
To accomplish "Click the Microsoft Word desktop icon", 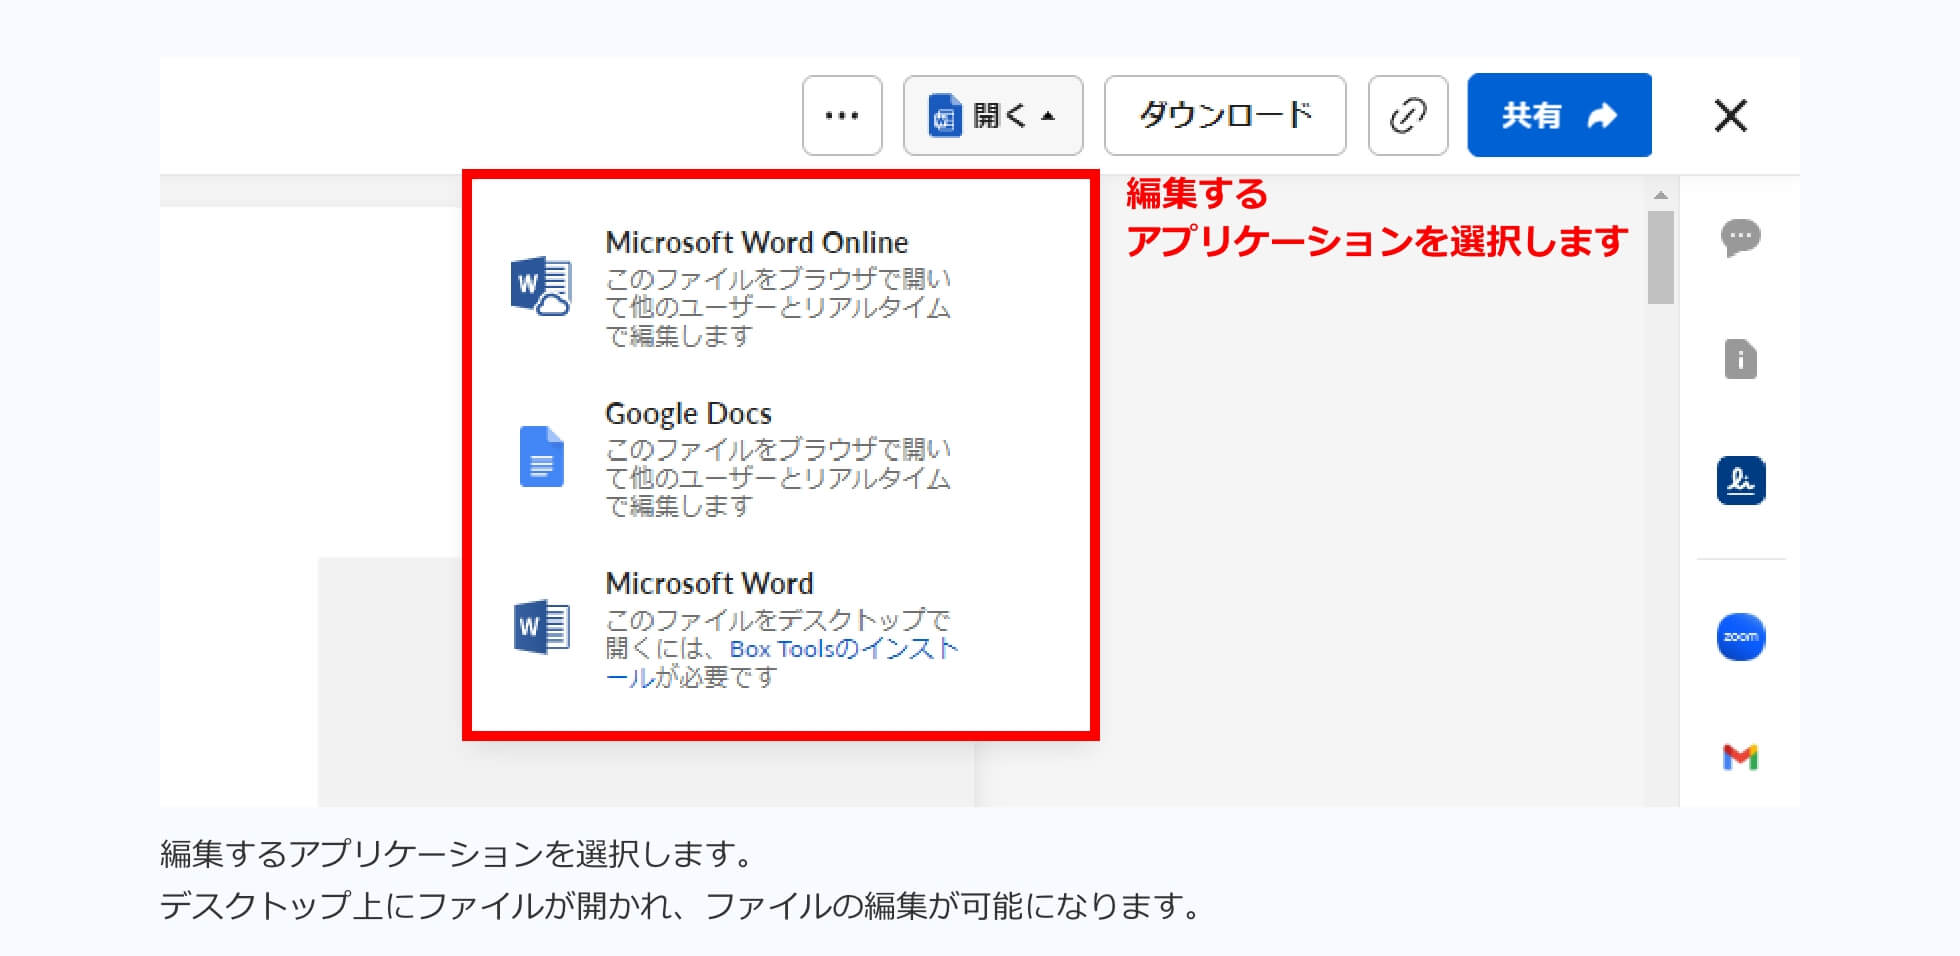I will coord(541,628).
